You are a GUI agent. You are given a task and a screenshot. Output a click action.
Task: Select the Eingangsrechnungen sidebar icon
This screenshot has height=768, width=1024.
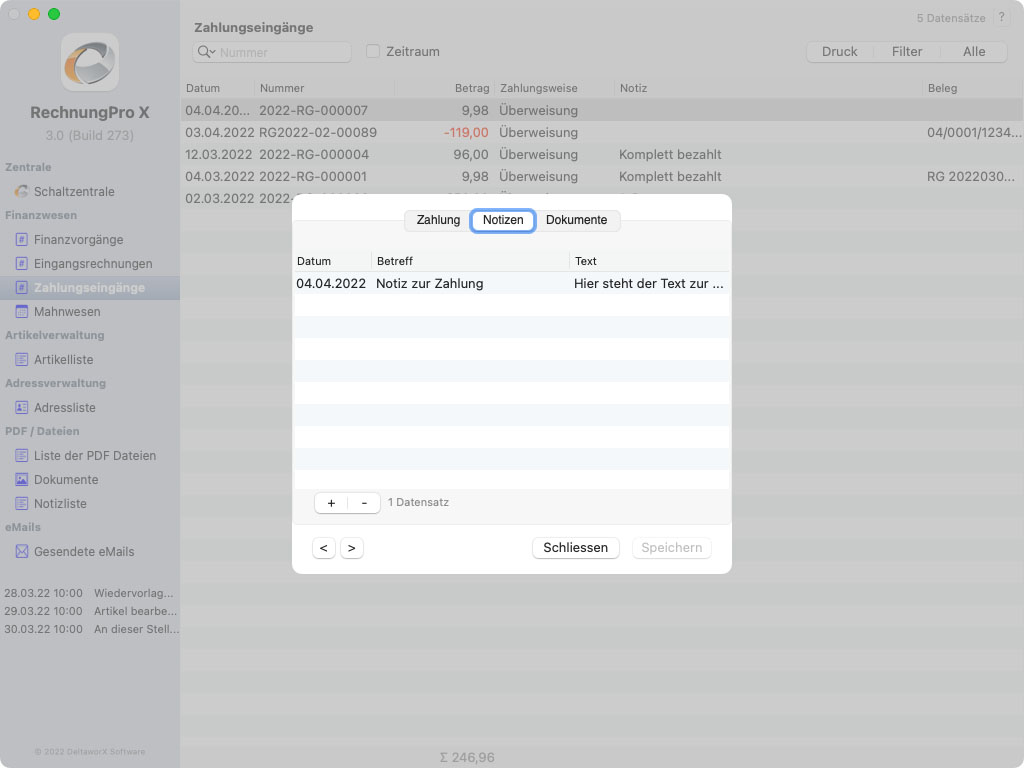tap(21, 264)
